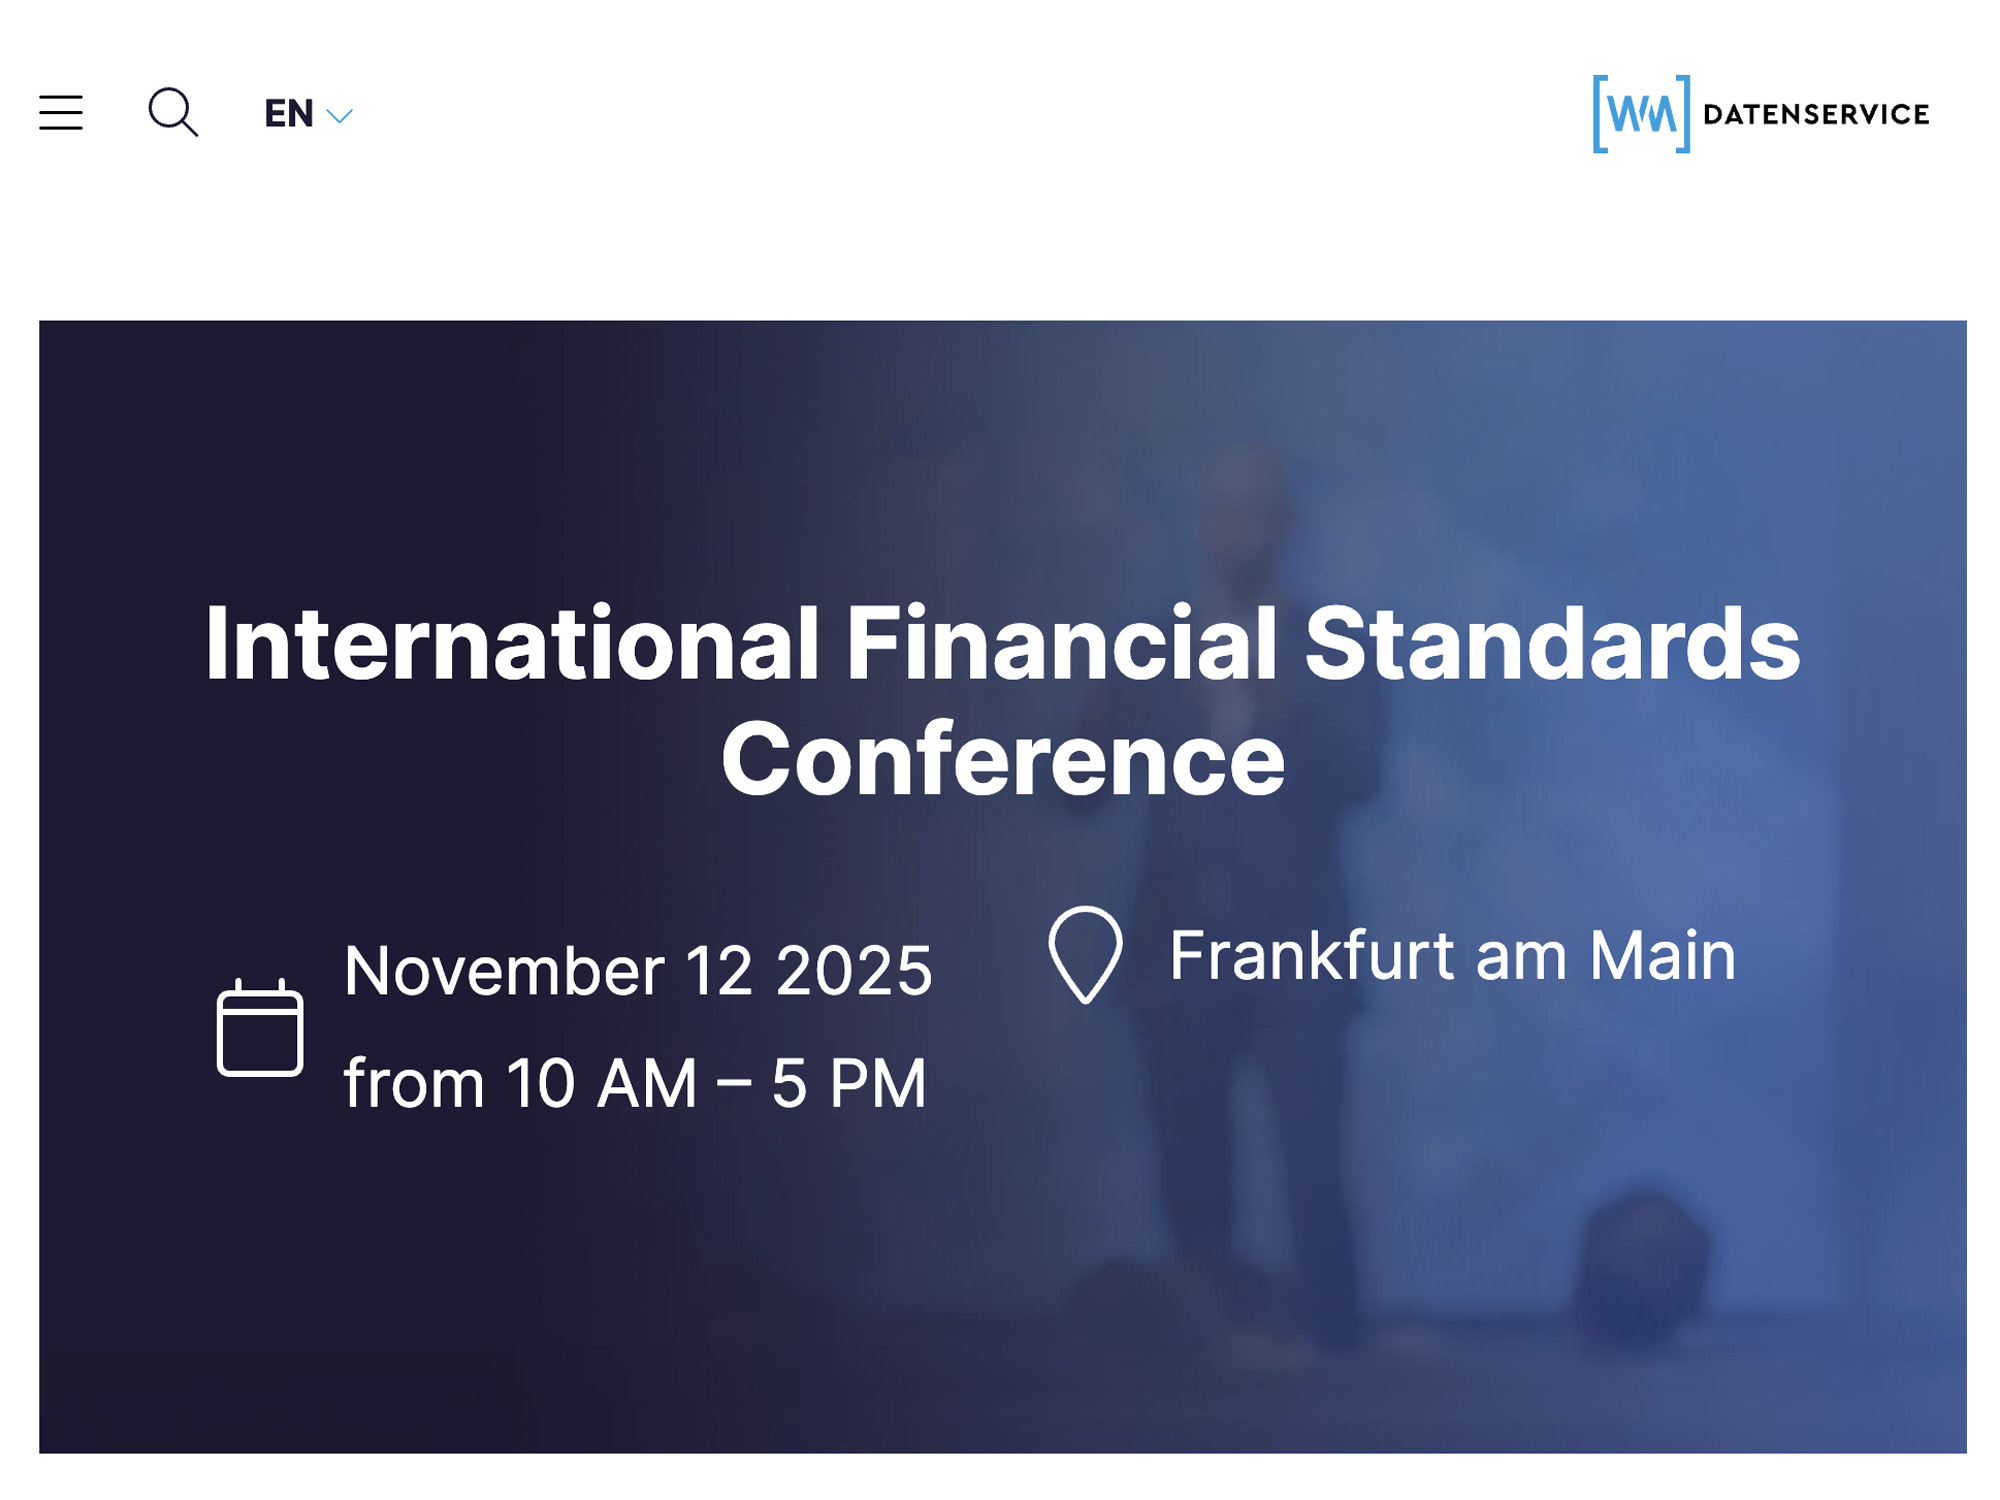
Task: Open the EN language selector label
Action: pyautogui.click(x=289, y=114)
